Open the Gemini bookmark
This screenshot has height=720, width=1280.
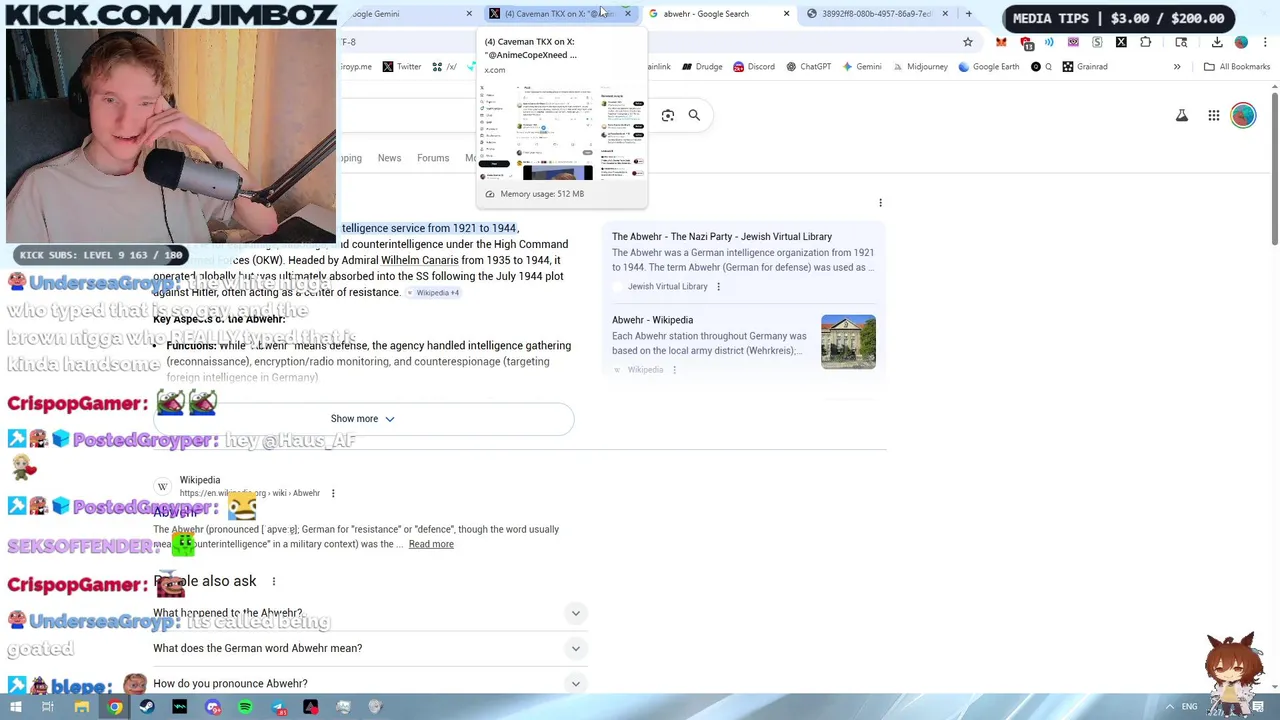[861, 67]
